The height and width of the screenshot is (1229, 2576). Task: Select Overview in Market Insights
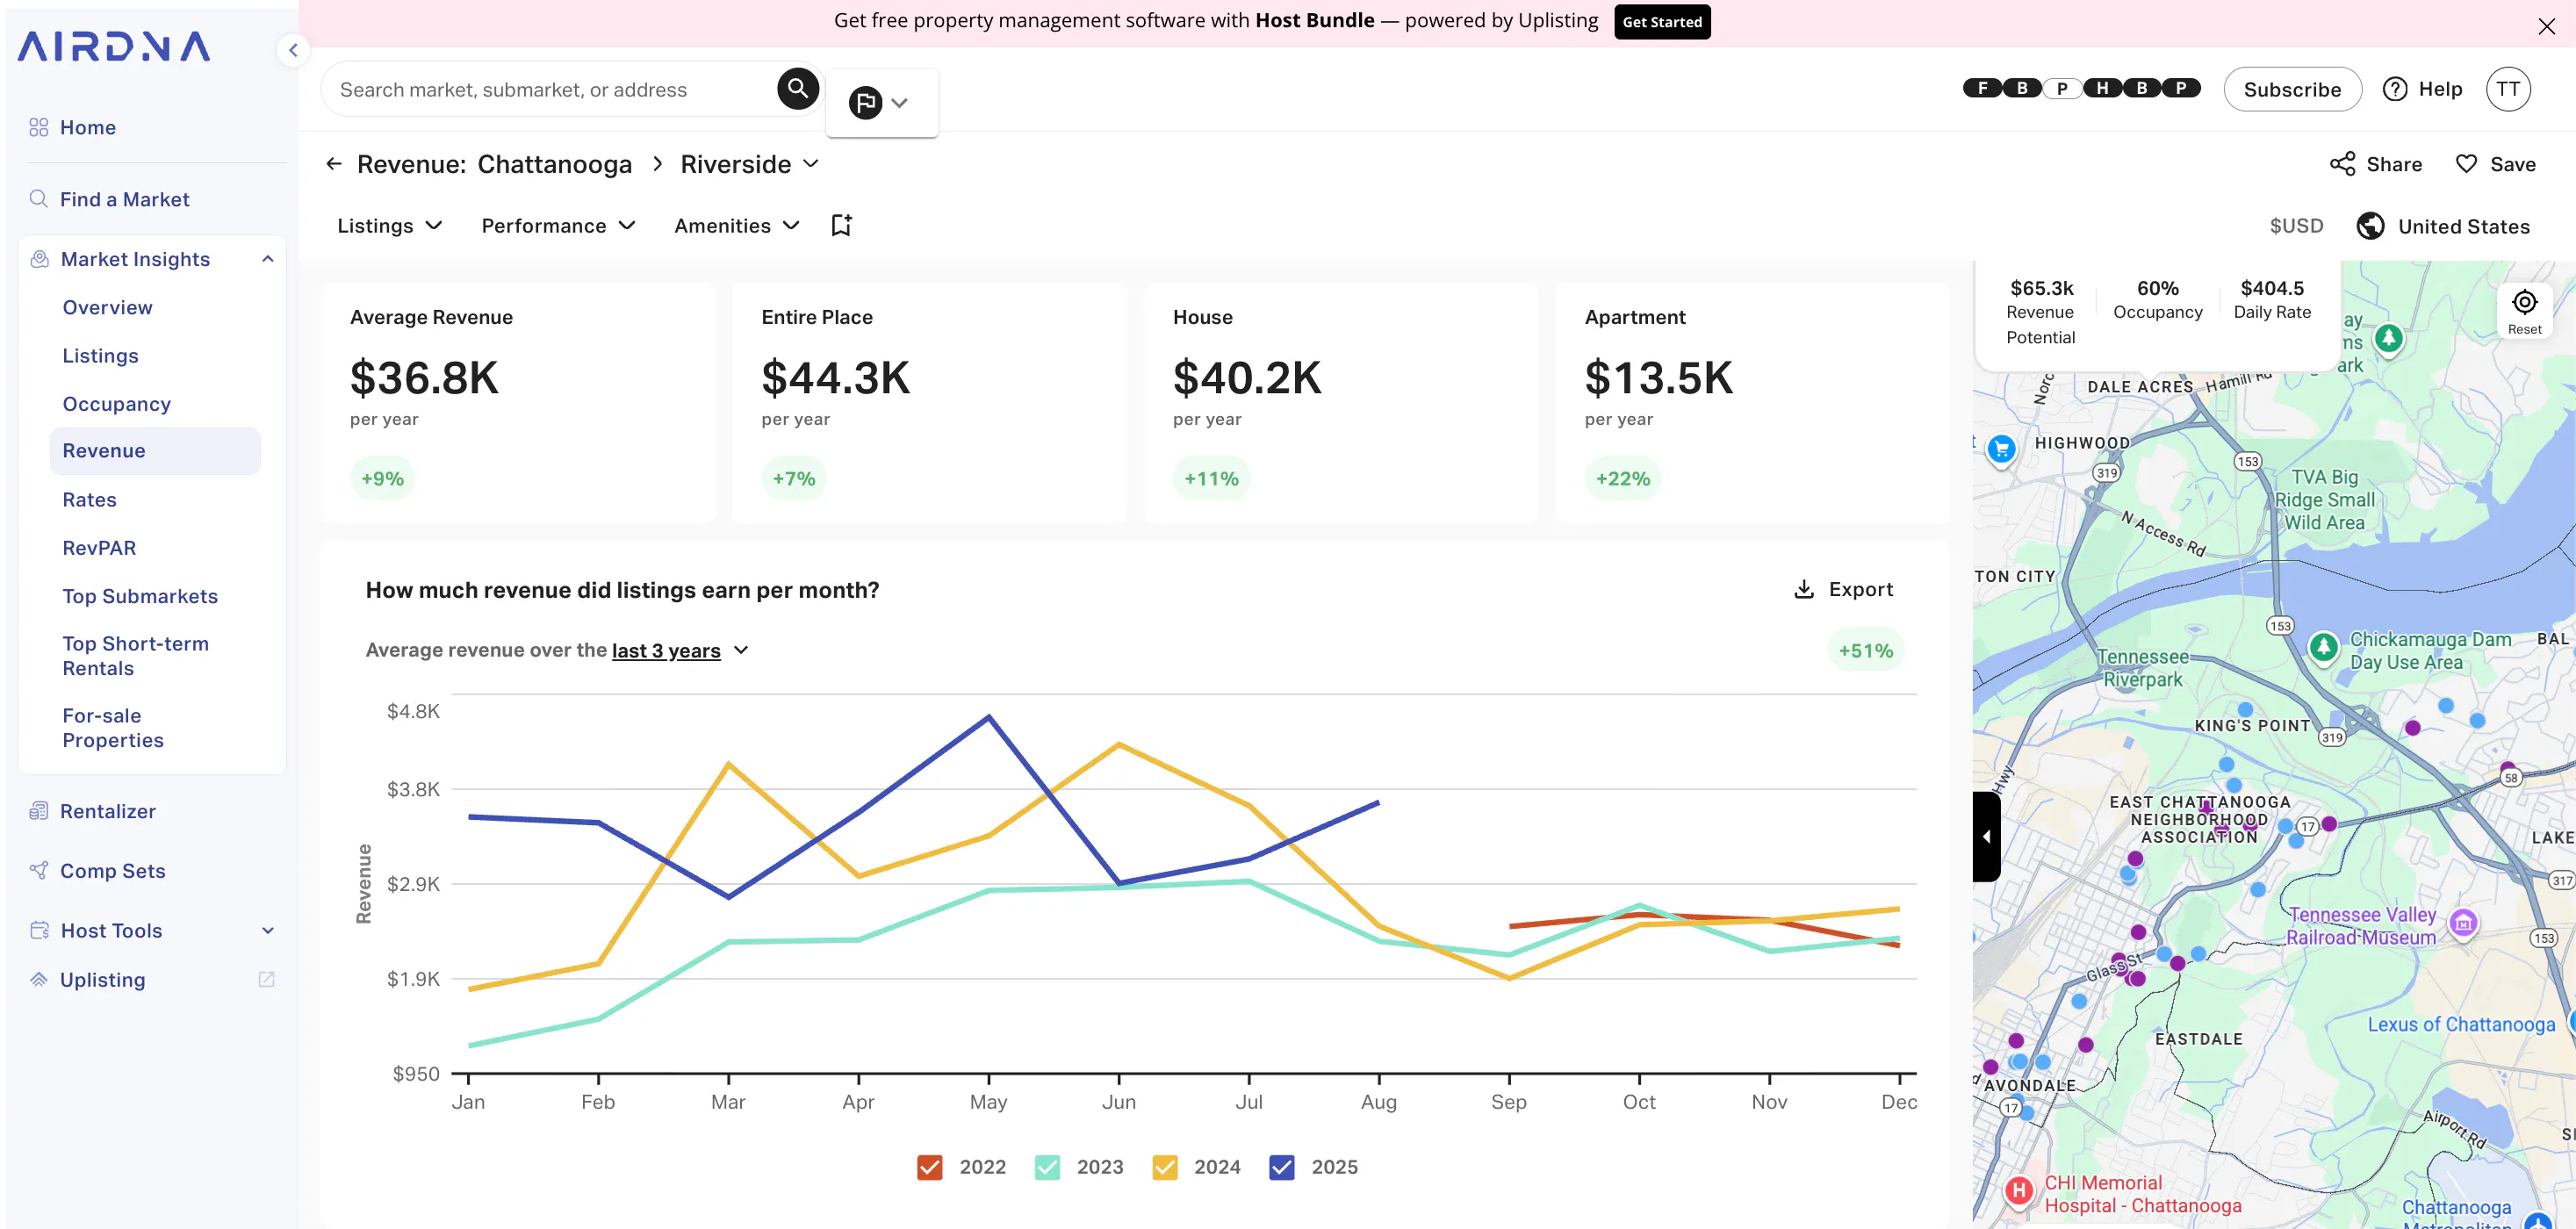pyautogui.click(x=107, y=308)
